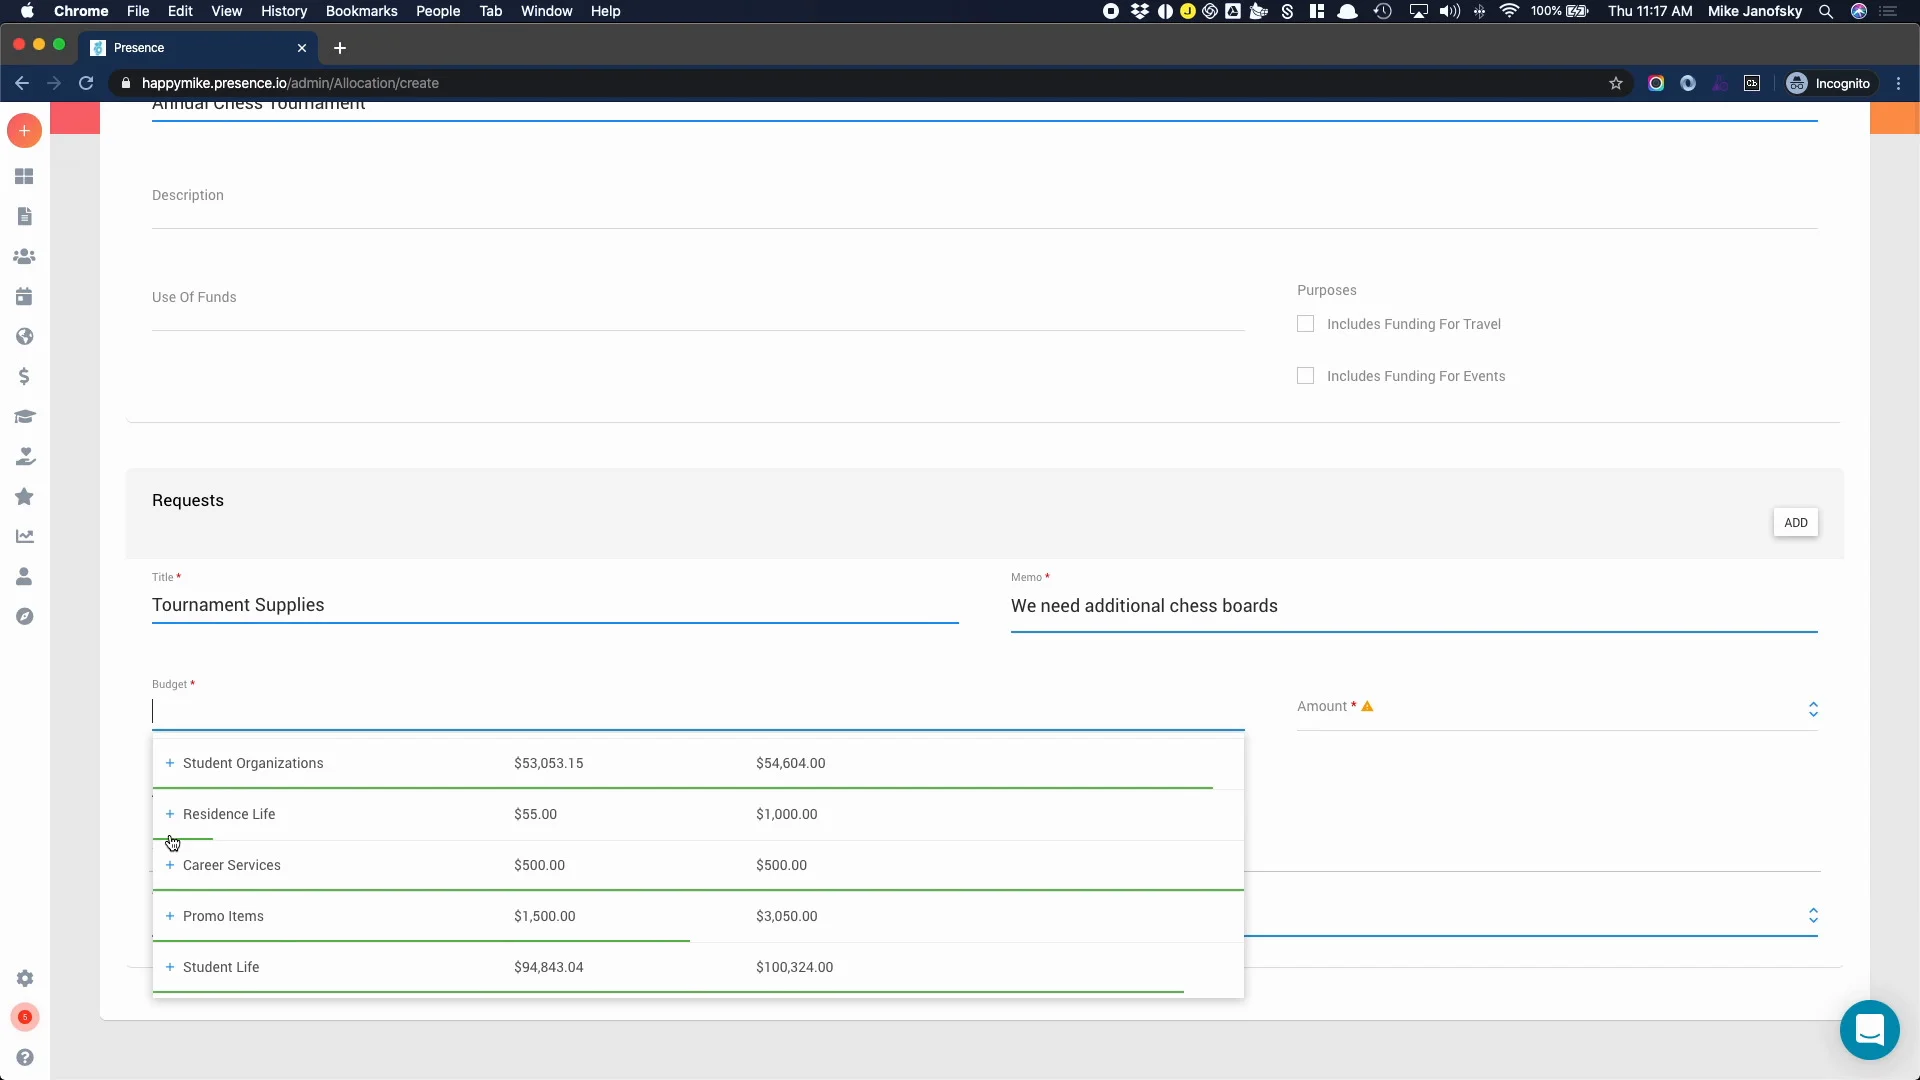1920x1080 pixels.
Task: Click the calendar events icon in sidebar
Action: (24, 297)
